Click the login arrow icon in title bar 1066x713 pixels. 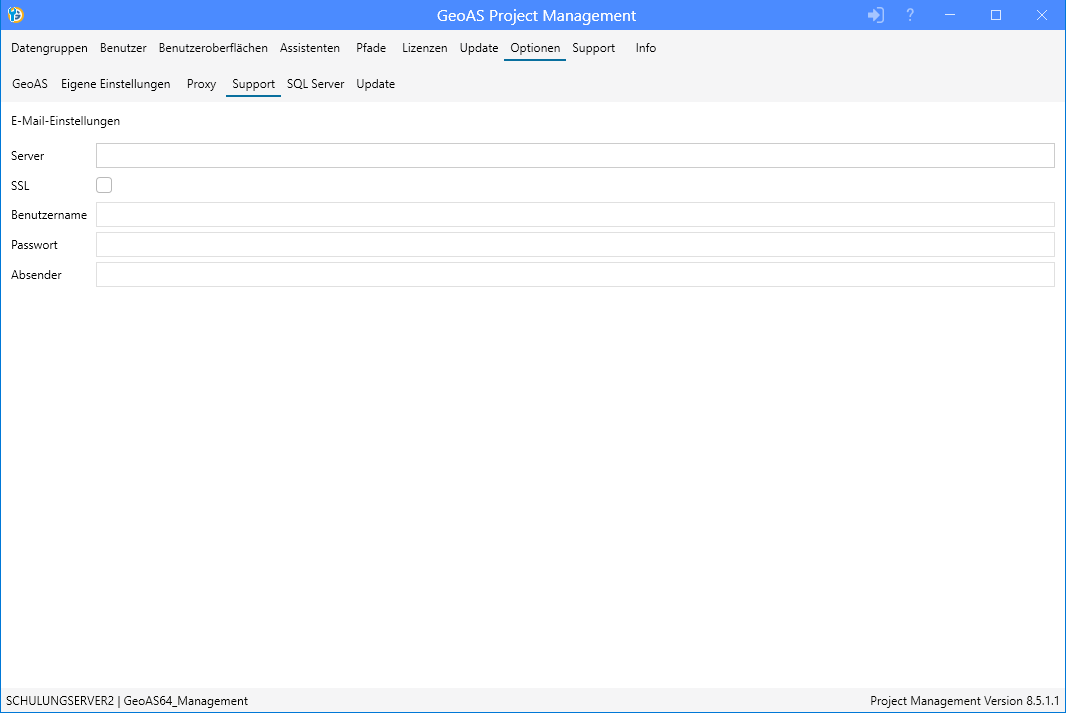pos(876,15)
